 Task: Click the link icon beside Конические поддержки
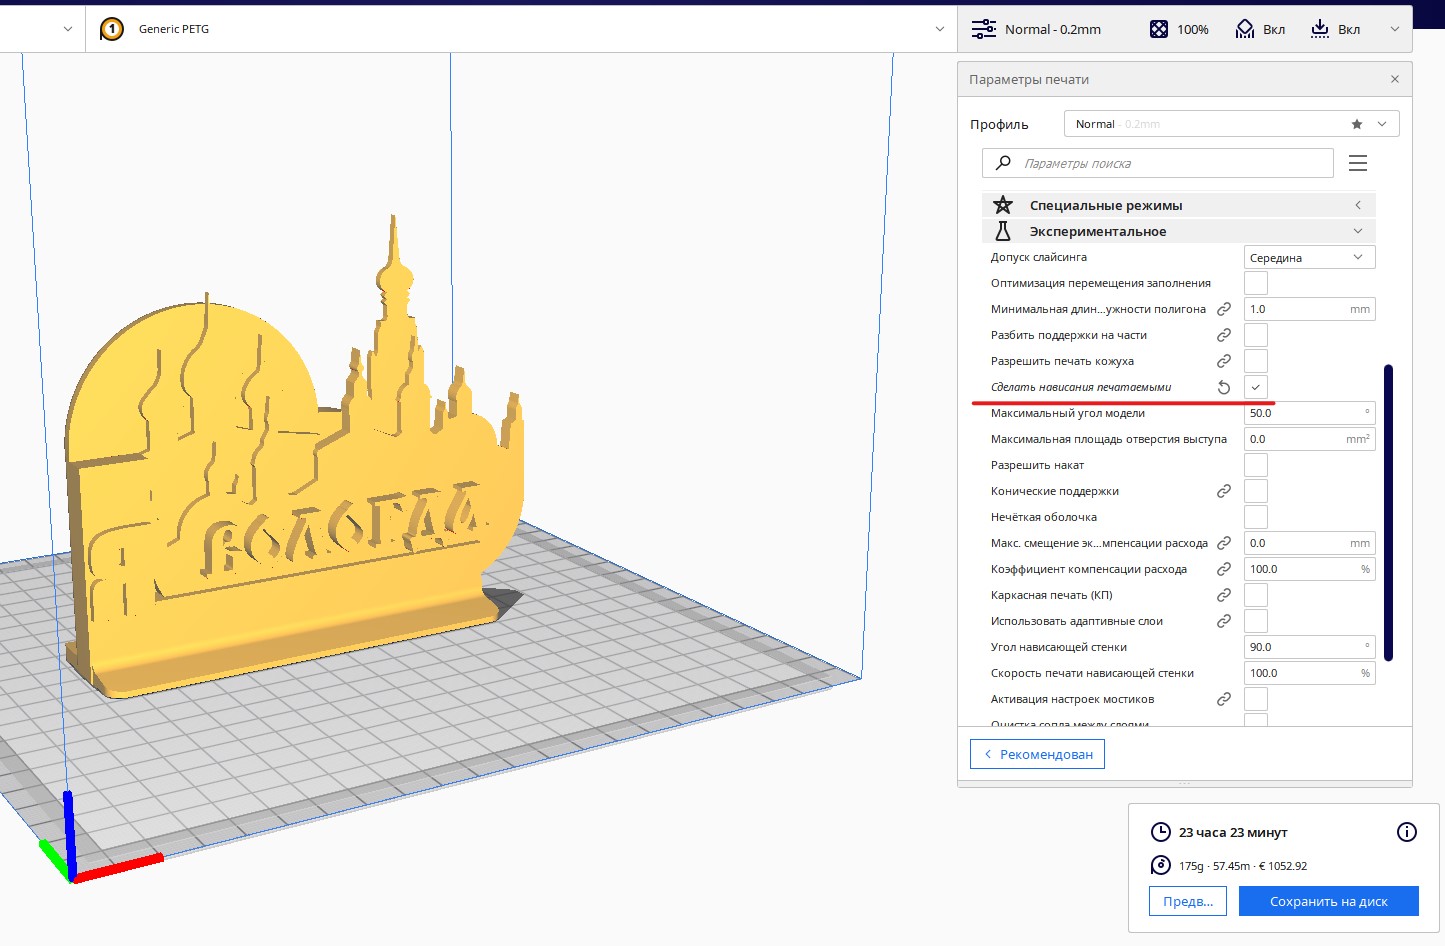(x=1223, y=491)
